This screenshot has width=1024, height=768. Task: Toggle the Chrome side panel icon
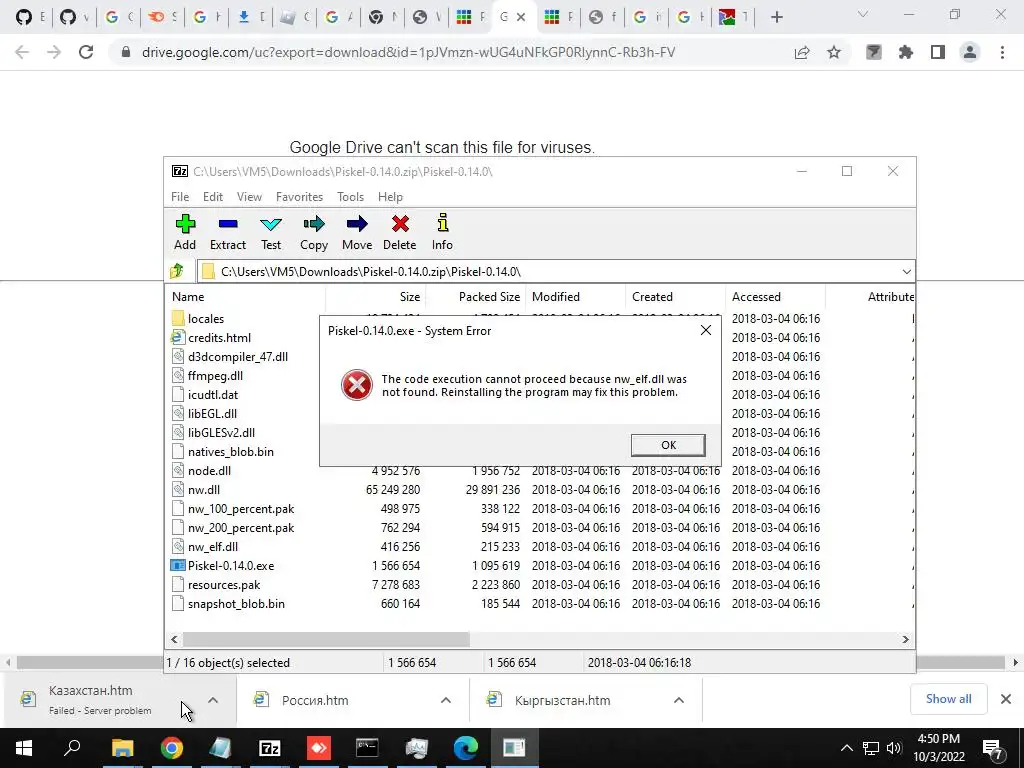(938, 52)
